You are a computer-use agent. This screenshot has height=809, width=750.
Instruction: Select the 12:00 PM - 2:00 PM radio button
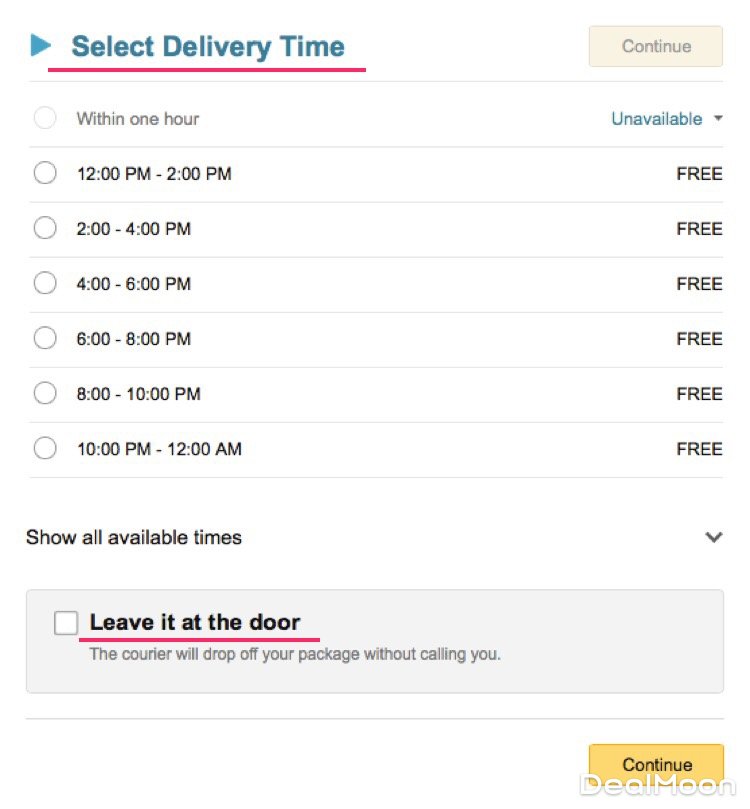click(x=45, y=174)
